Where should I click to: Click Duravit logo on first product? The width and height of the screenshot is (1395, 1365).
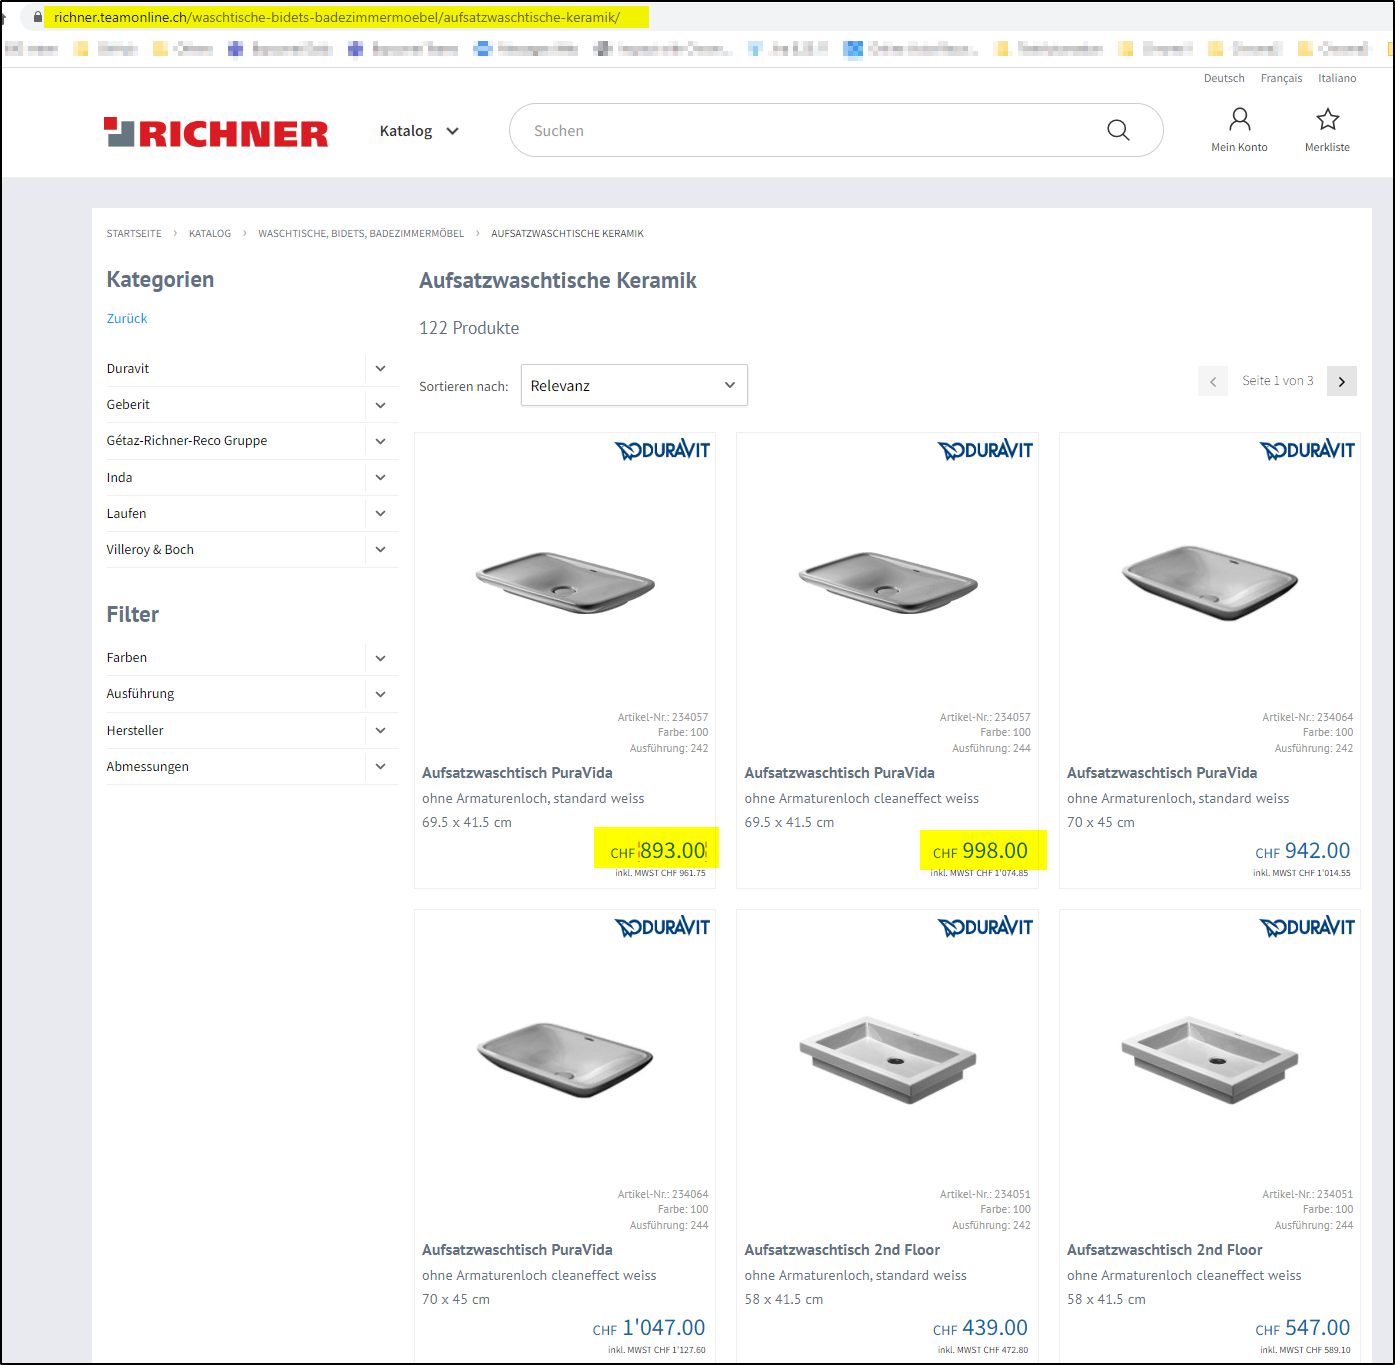point(662,451)
